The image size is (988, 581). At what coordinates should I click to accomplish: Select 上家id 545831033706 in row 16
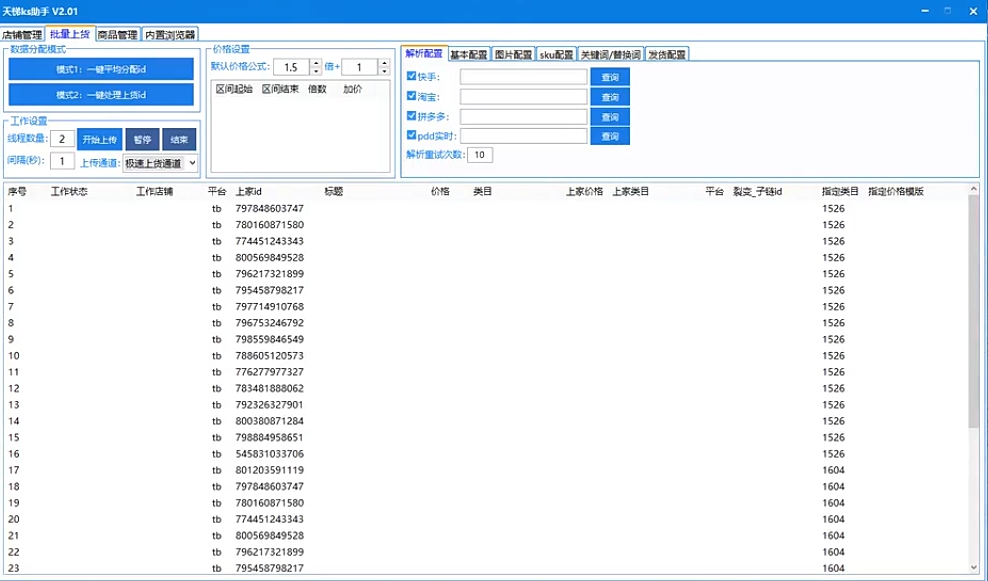(x=270, y=454)
